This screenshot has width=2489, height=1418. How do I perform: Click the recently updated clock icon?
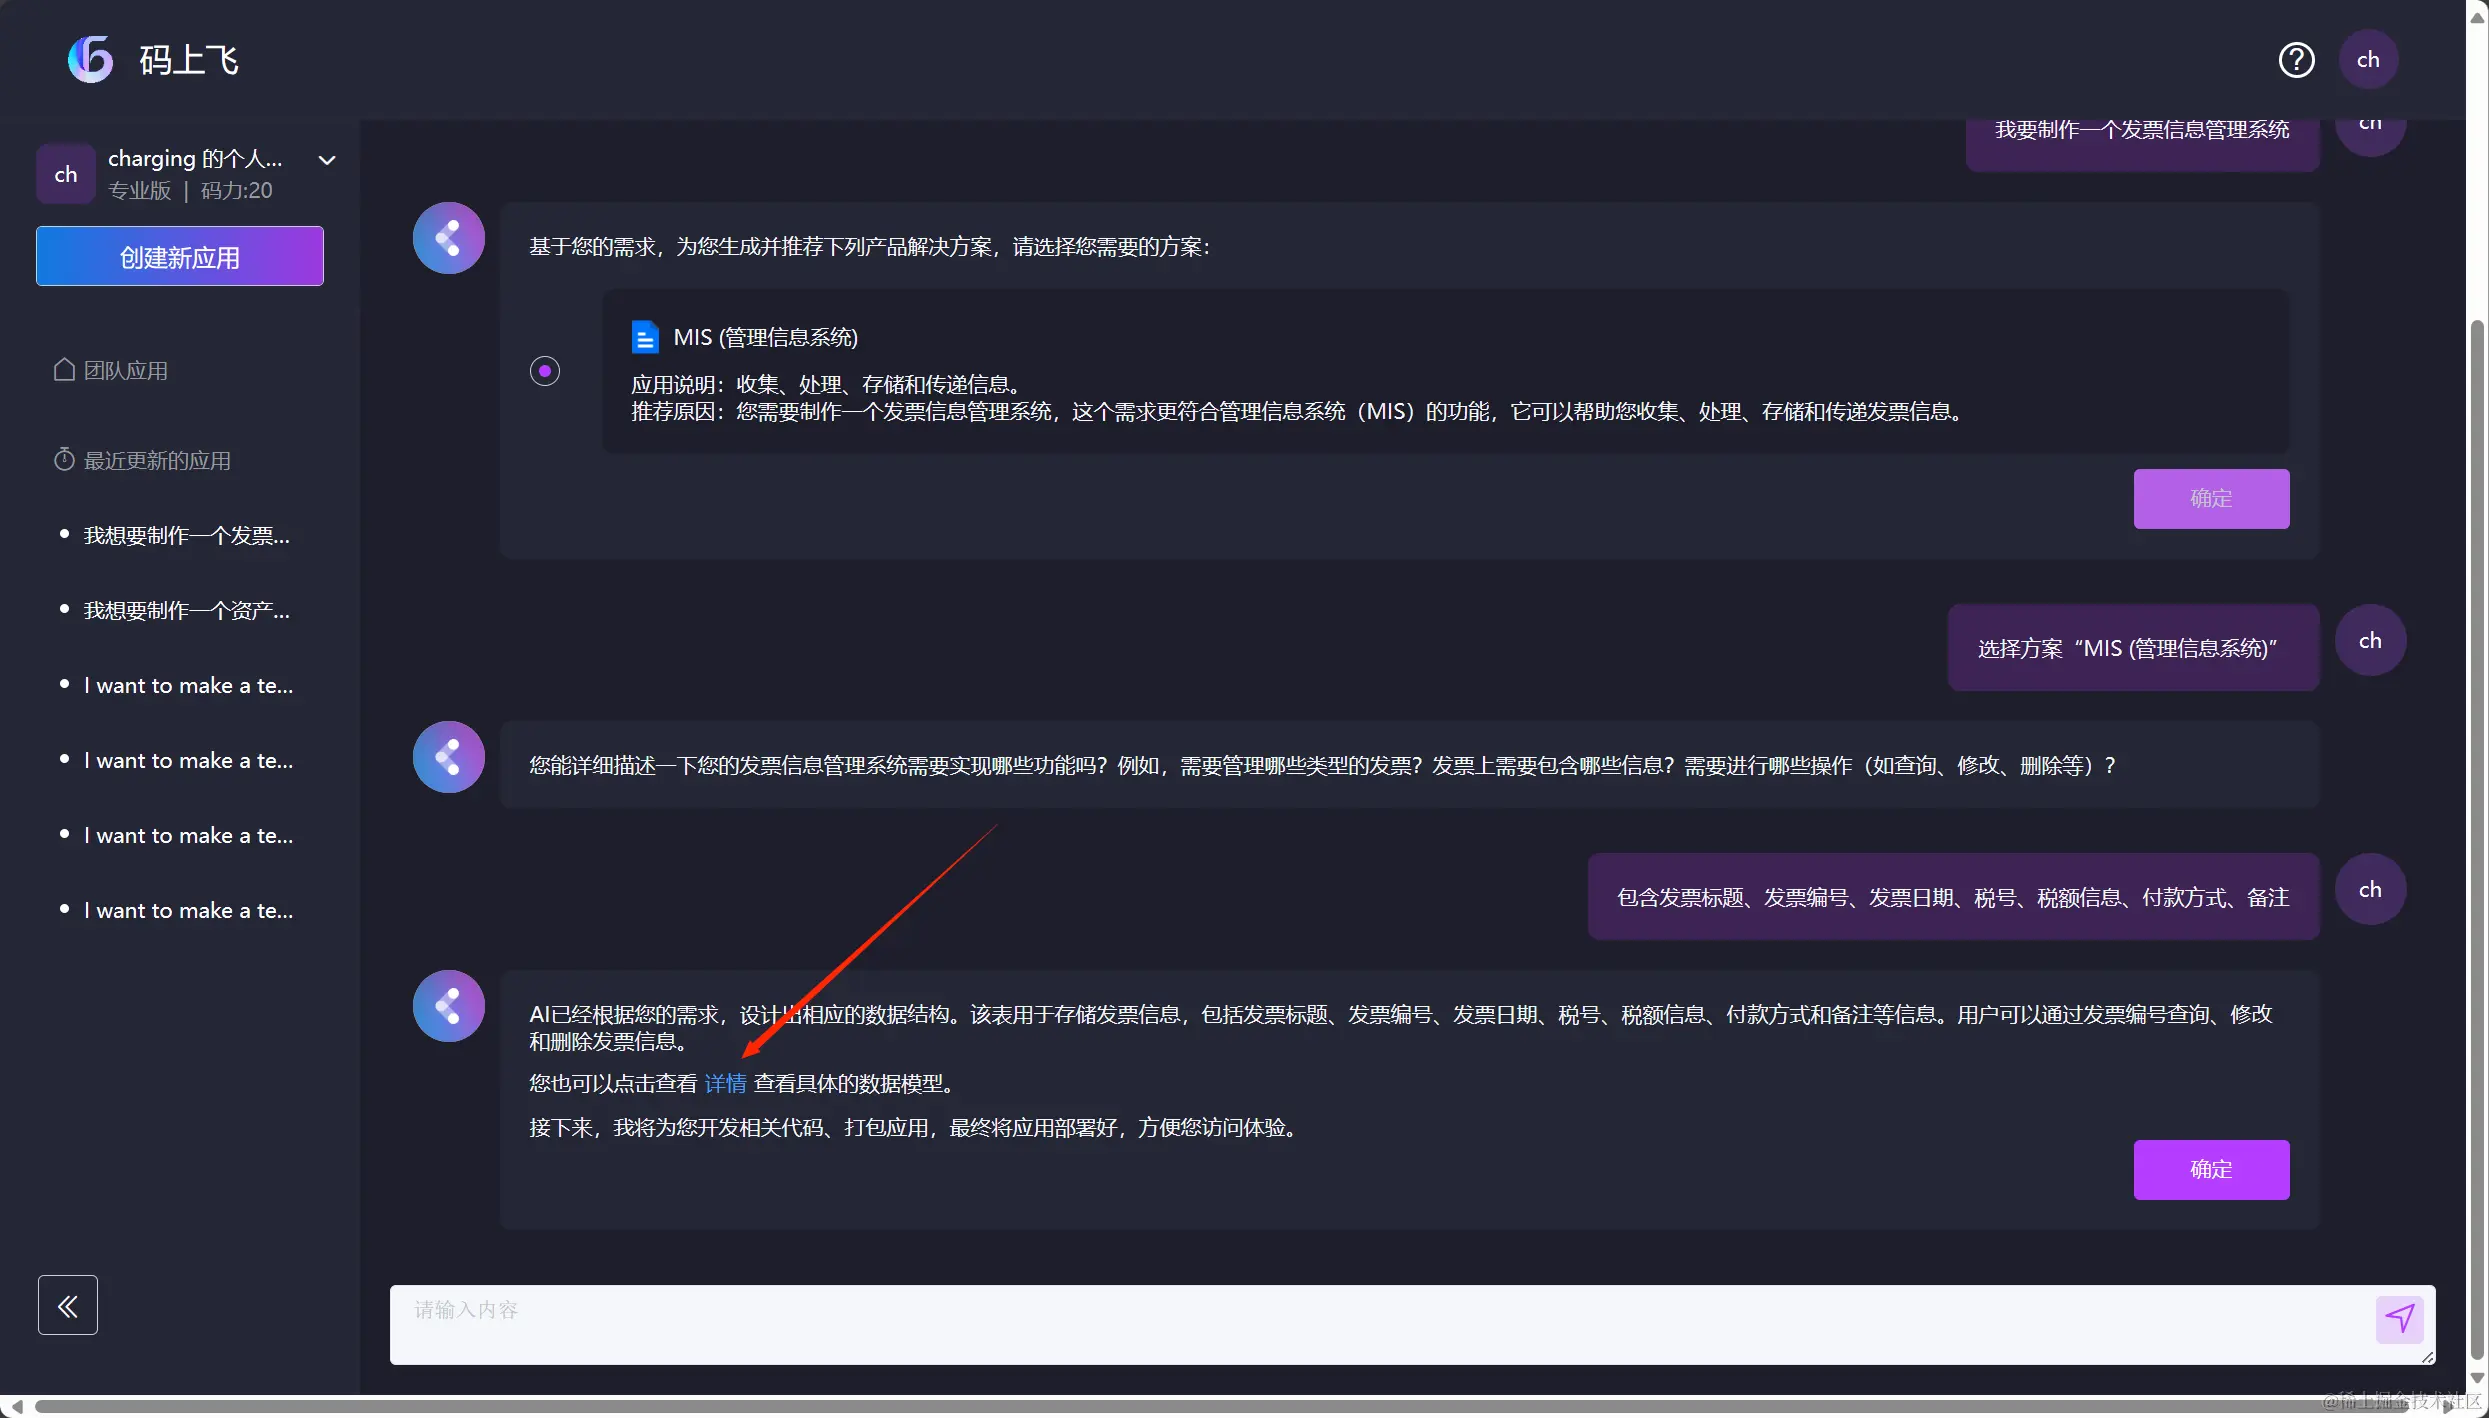pos(64,460)
